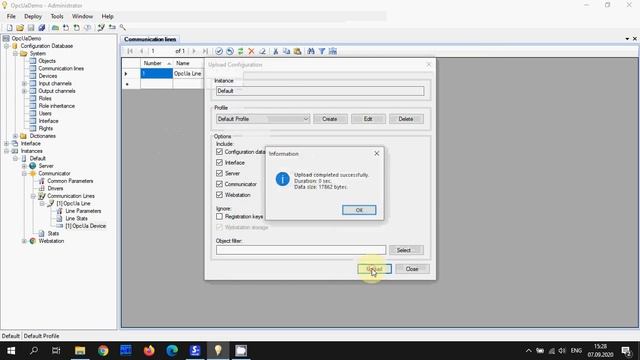The image size is (640, 360).
Task: Open the Tools menu
Action: (x=57, y=16)
